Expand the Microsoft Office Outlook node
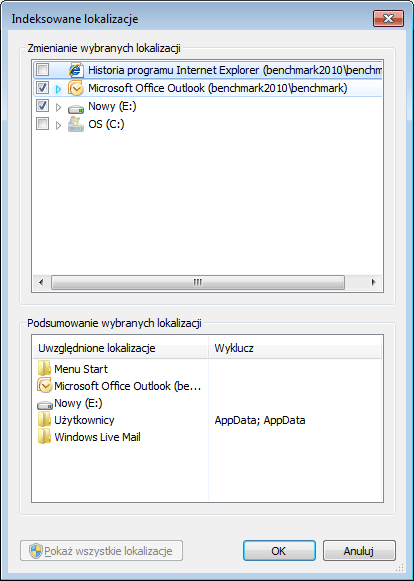Viewport: 414px width, 581px height. point(58,89)
